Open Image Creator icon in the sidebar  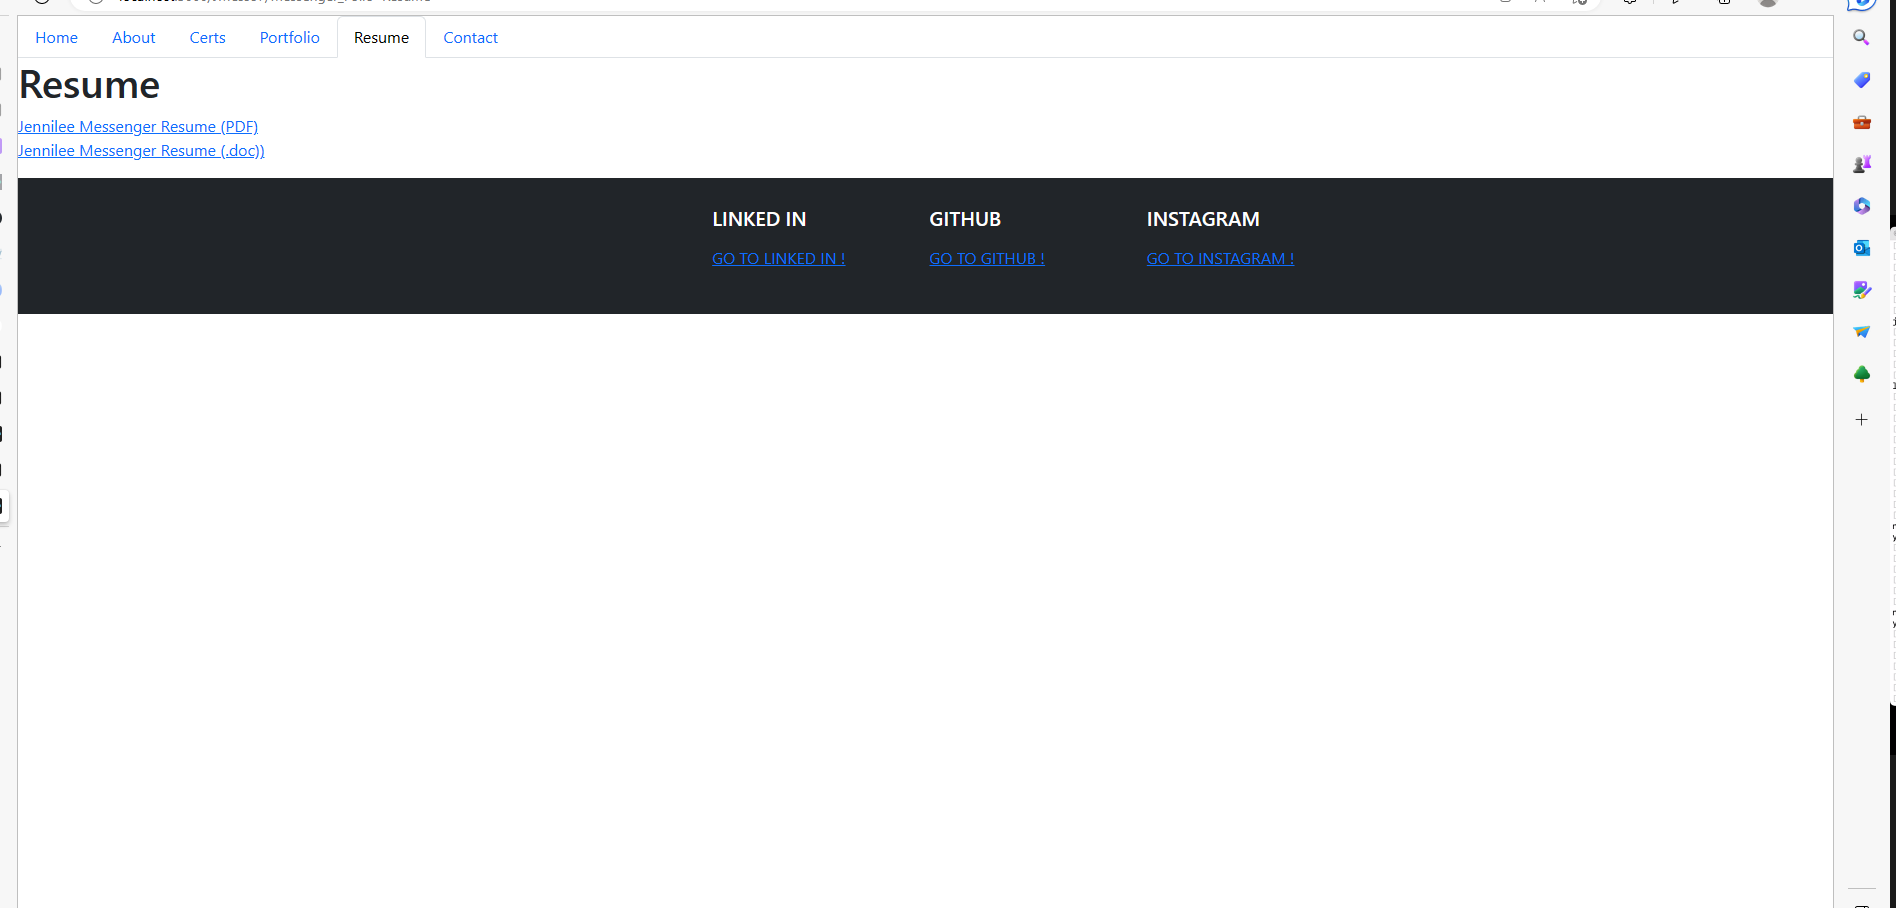[x=1861, y=290]
